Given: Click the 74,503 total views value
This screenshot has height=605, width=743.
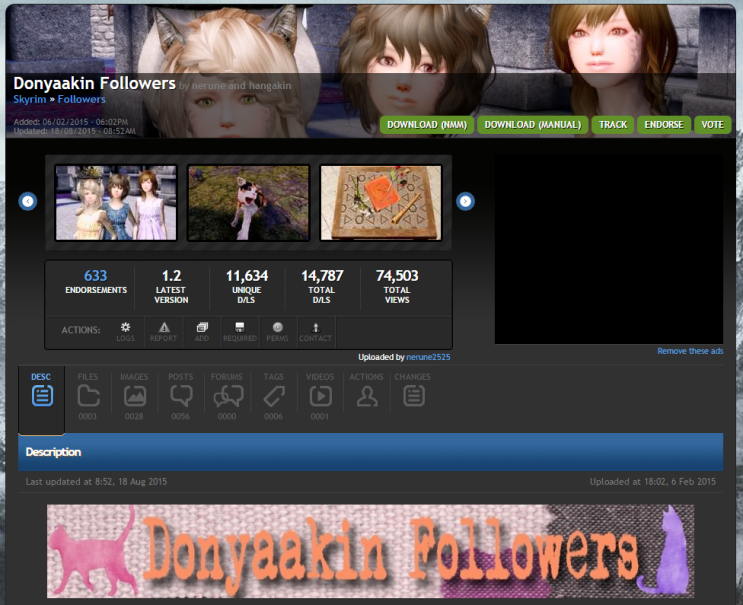Looking at the screenshot, I should 397,276.
